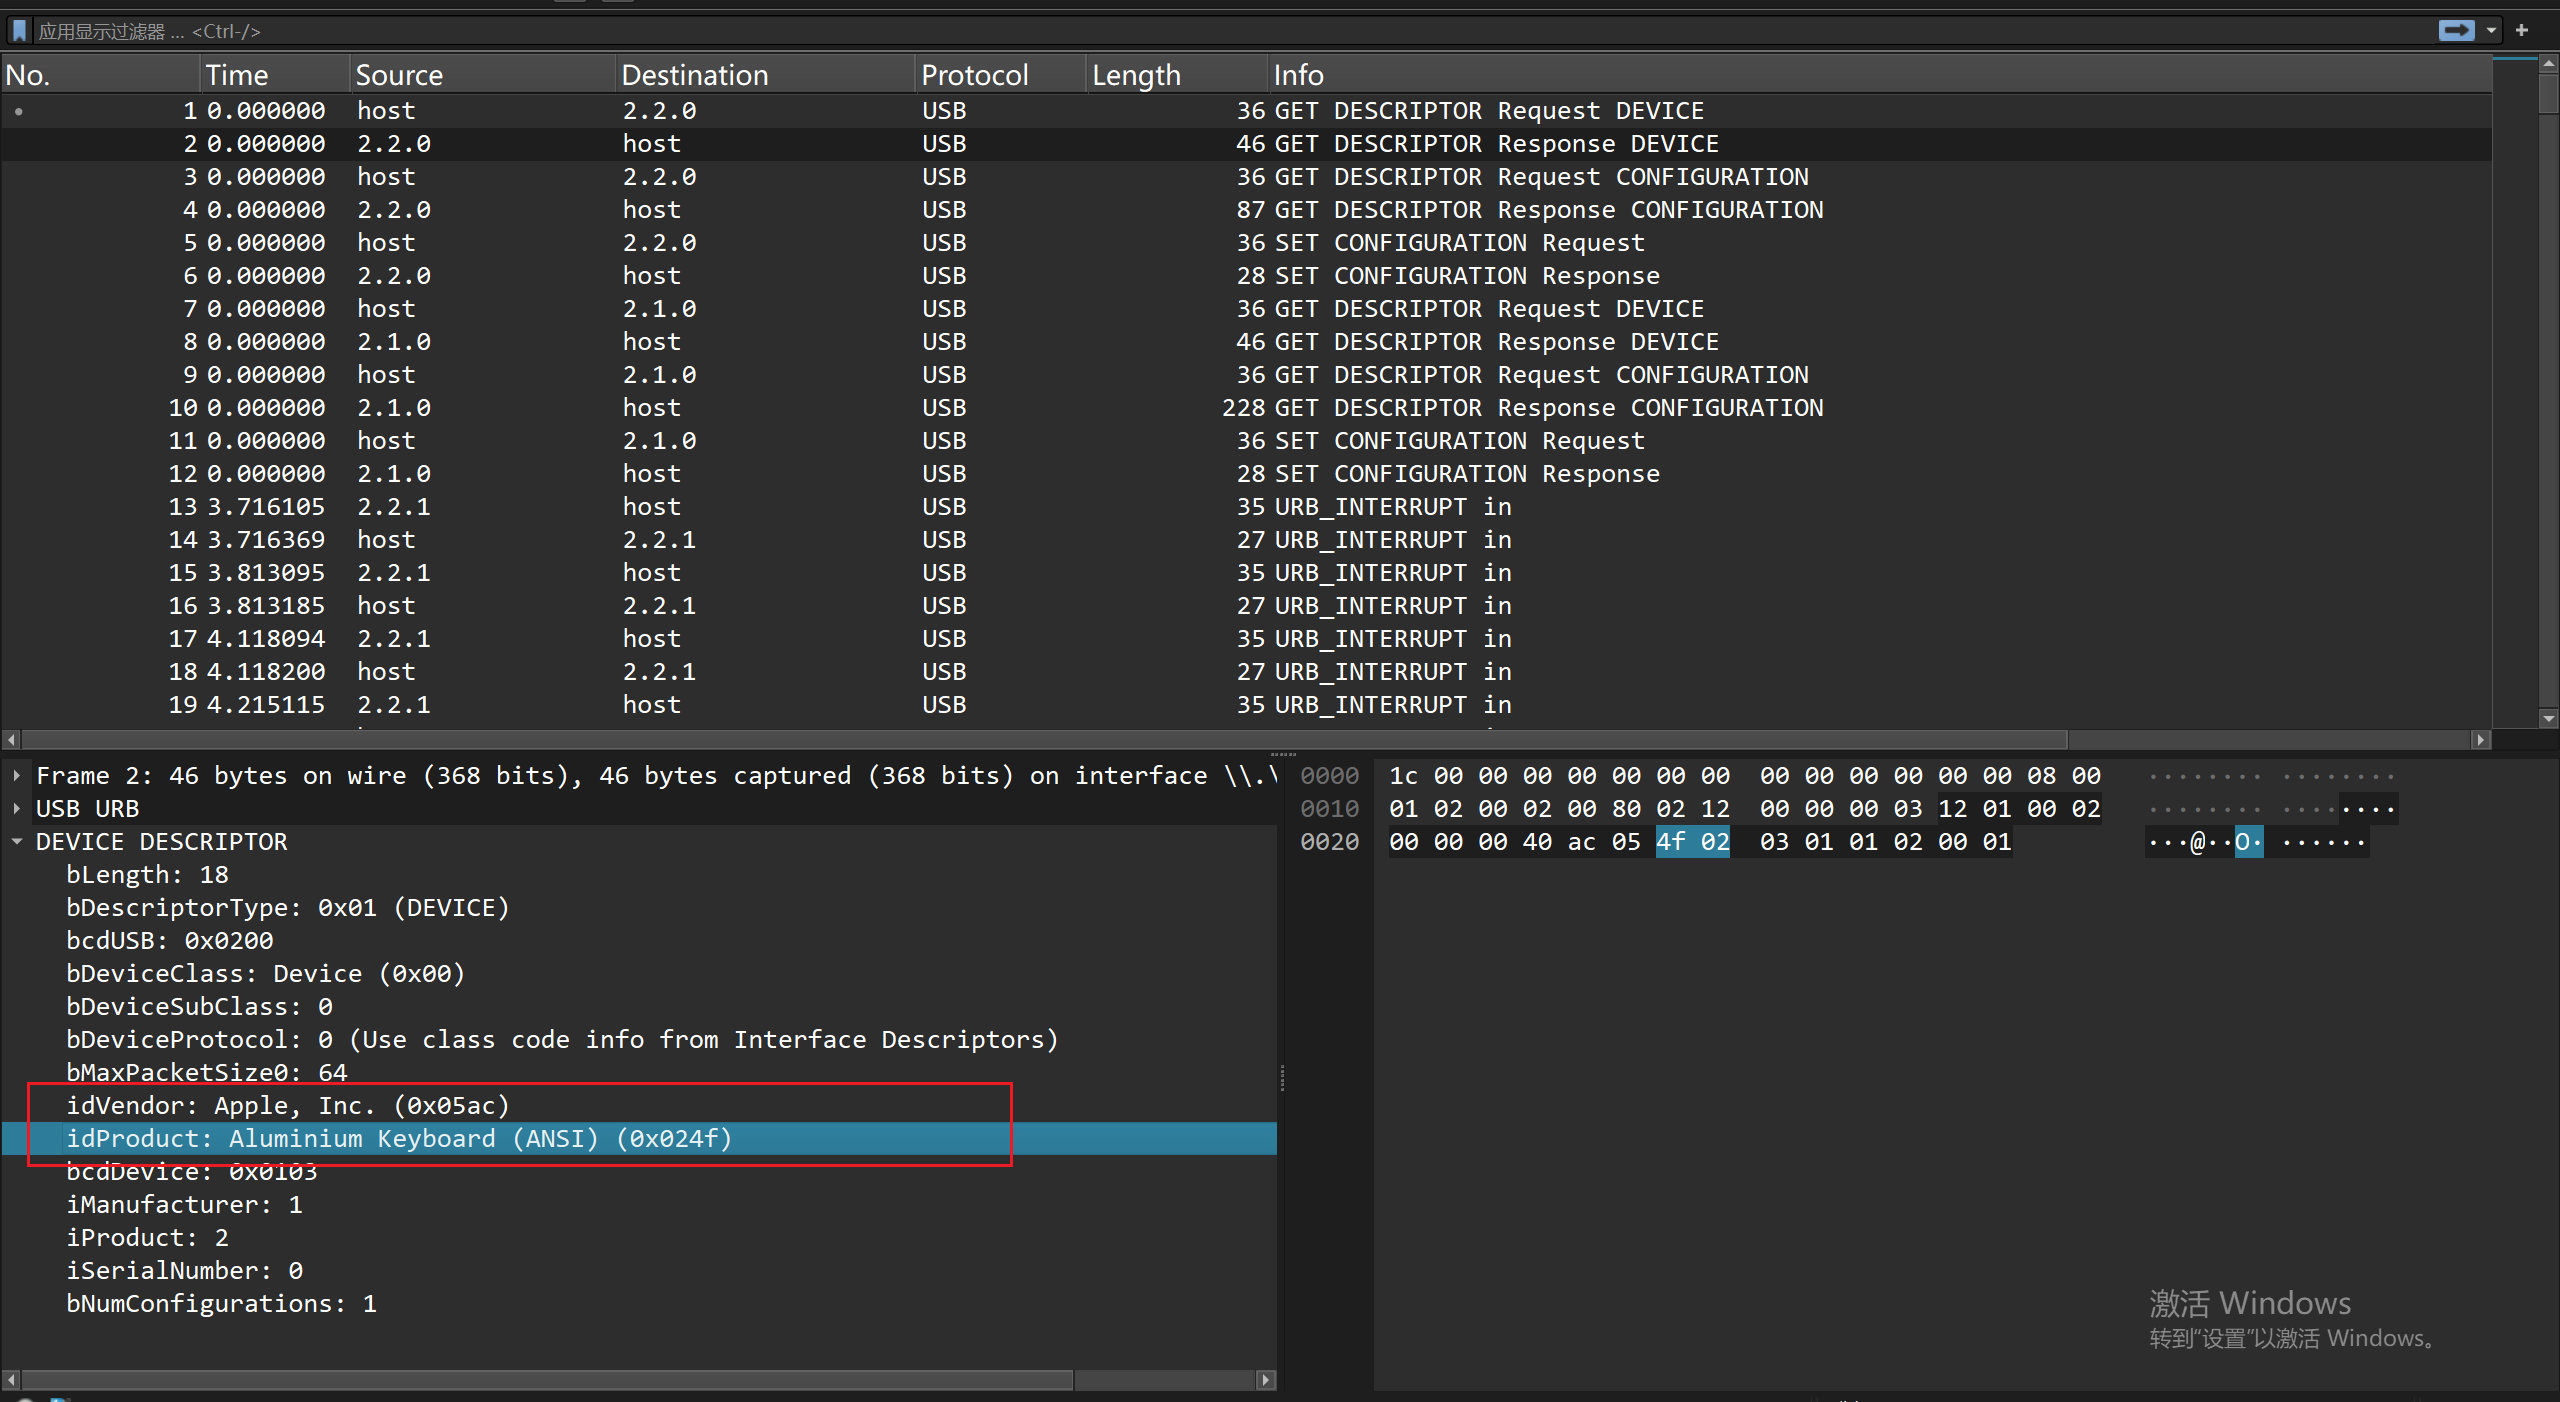Click packet list horizontal scroll left arrow
Viewport: 2560px width, 1402px height.
click(x=11, y=740)
